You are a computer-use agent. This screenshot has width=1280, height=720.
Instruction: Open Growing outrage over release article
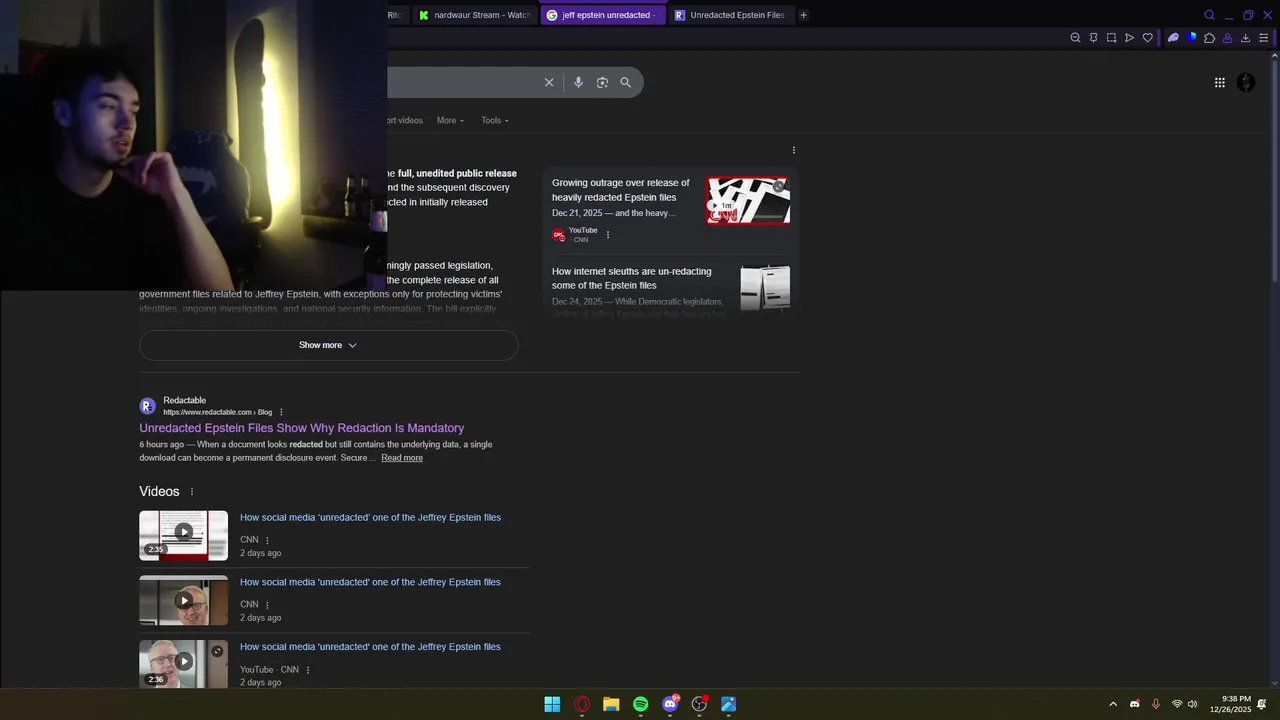[621, 190]
